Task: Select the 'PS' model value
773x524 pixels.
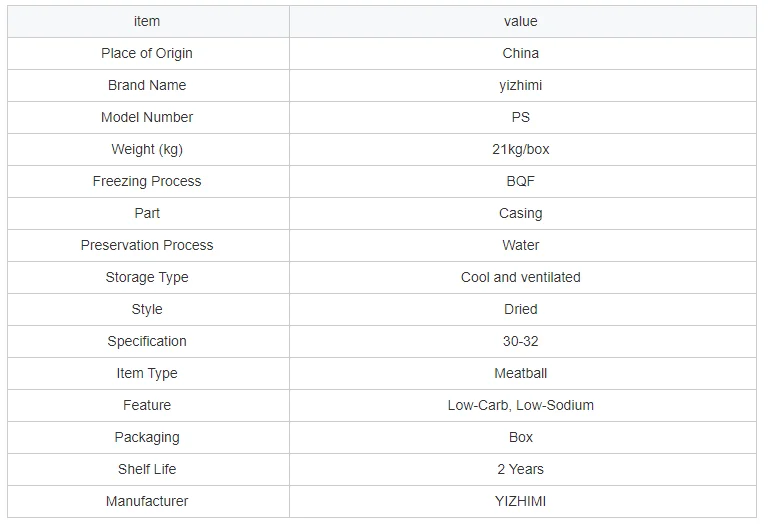Action: click(520, 117)
